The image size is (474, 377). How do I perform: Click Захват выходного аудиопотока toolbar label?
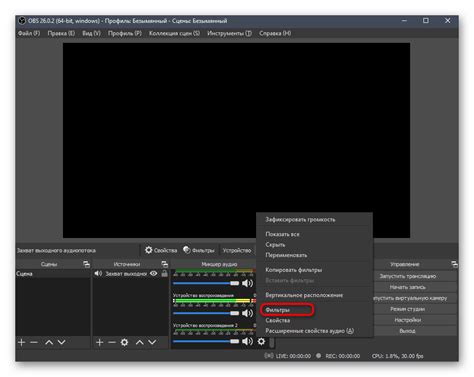click(56, 250)
